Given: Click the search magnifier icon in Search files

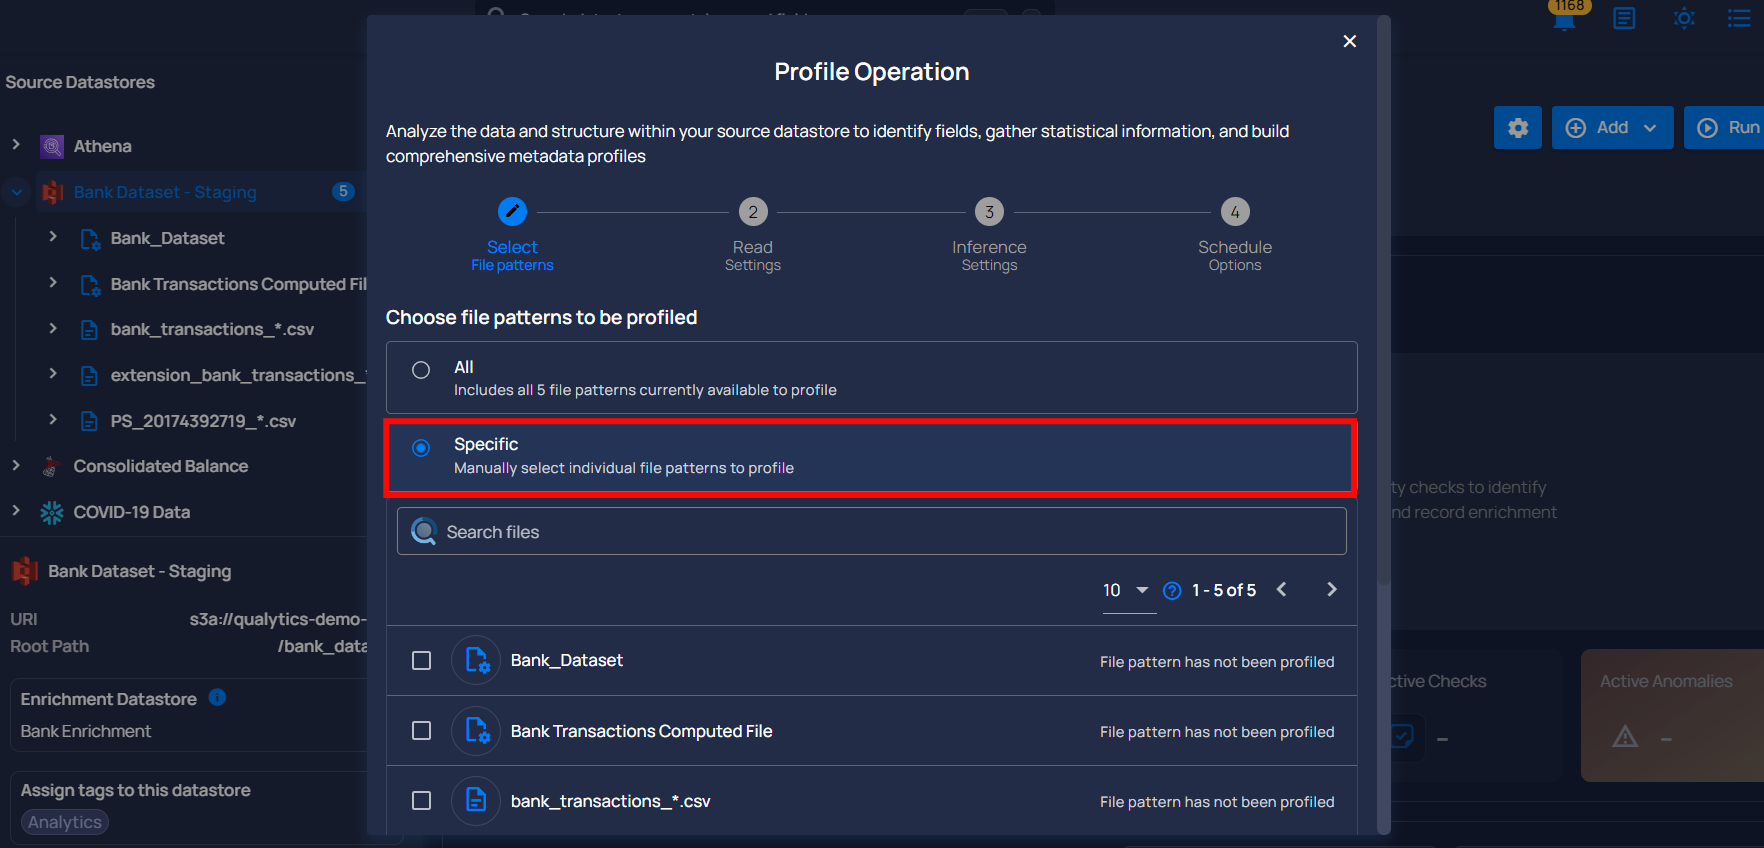Looking at the screenshot, I should [424, 531].
